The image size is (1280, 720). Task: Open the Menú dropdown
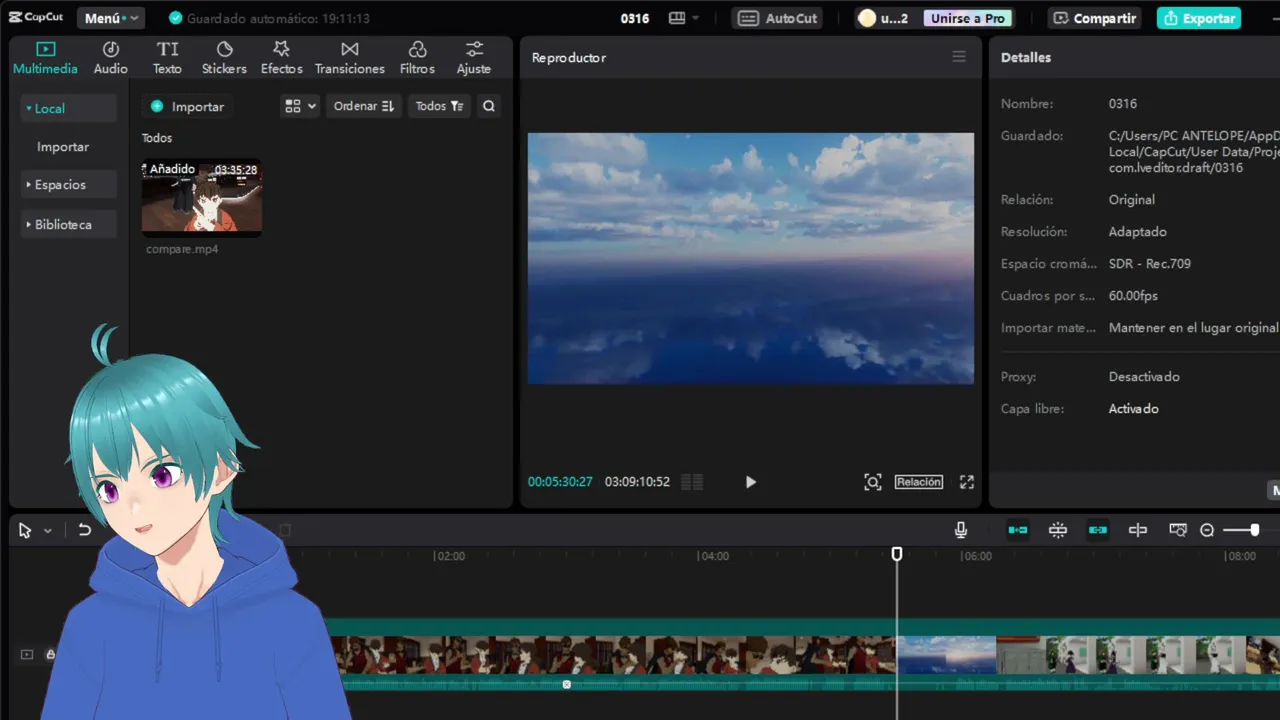tap(111, 18)
